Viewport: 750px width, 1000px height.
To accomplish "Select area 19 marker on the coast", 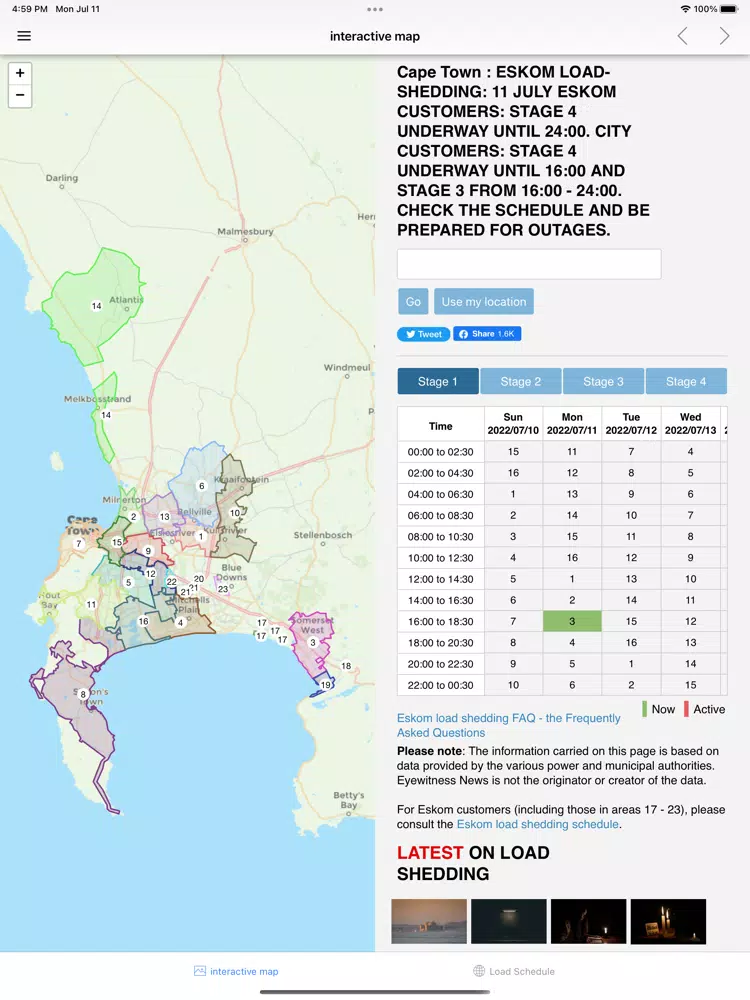I will (x=325, y=685).
